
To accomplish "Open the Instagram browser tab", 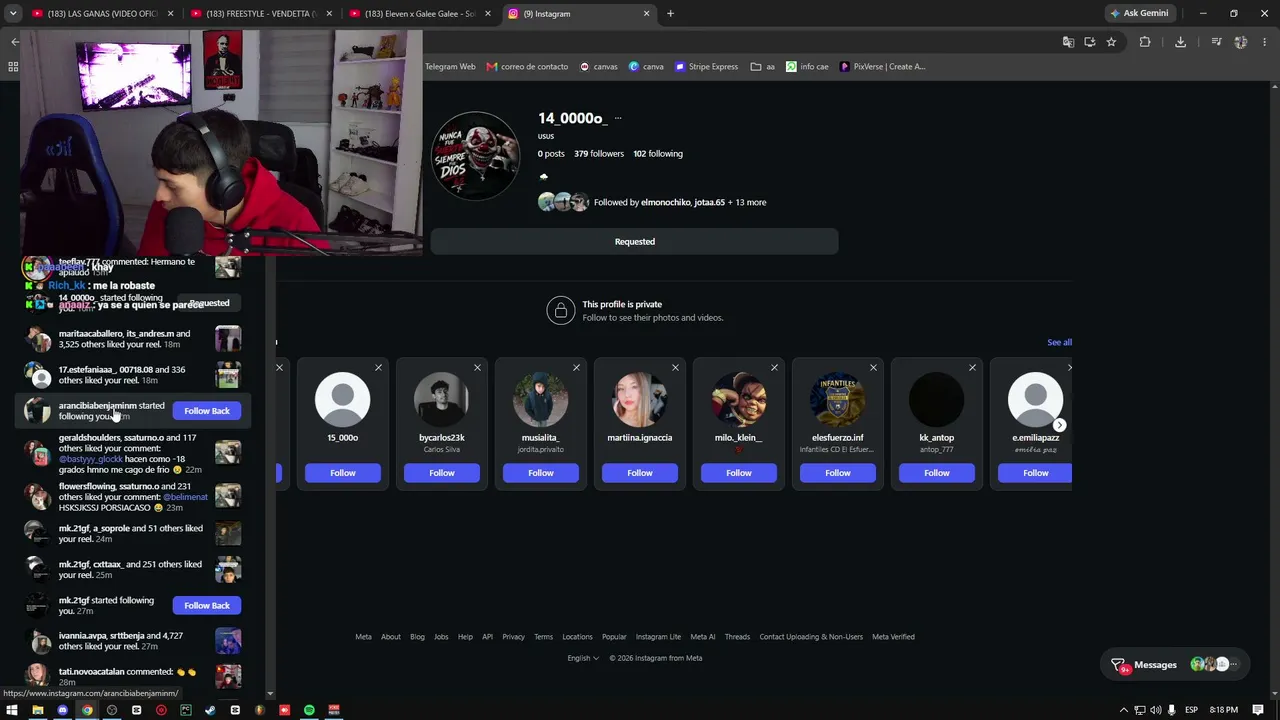I will click(579, 14).
